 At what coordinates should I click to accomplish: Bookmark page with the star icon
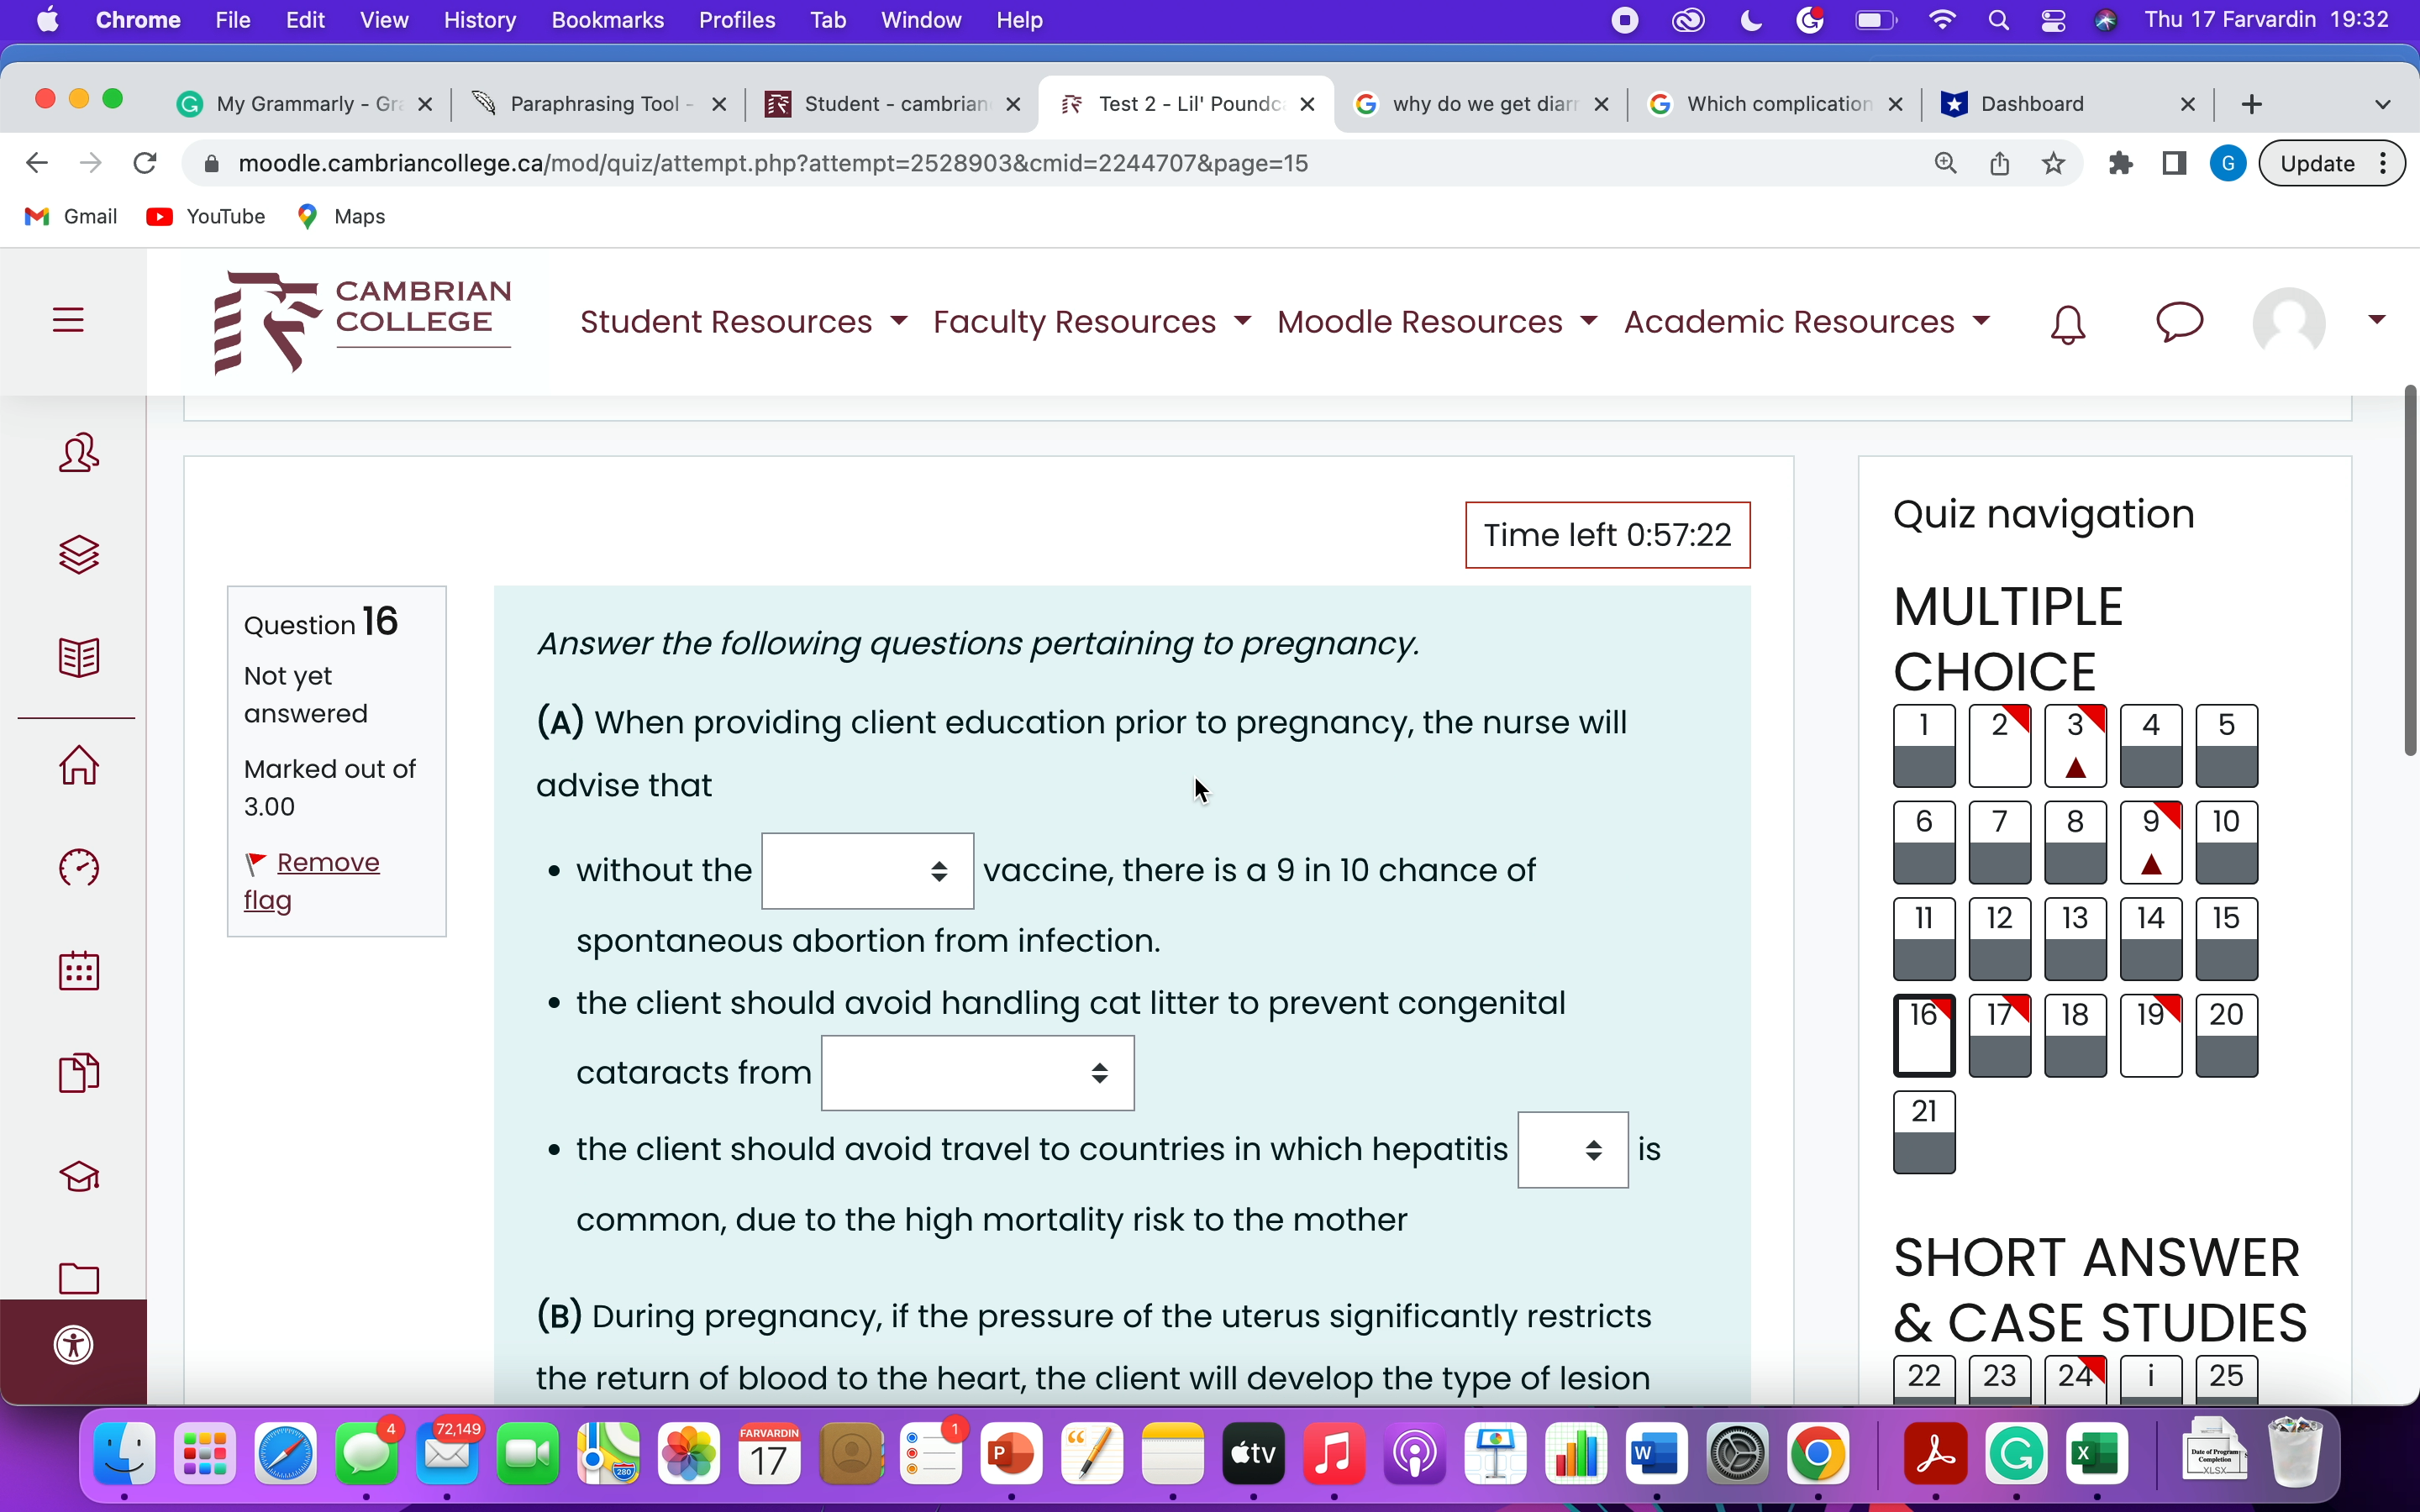click(2053, 163)
